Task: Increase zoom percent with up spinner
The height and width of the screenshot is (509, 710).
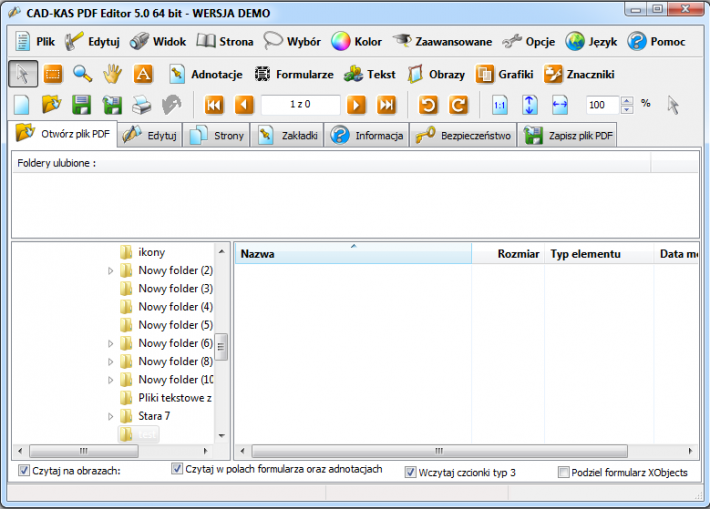Action: [x=627, y=101]
